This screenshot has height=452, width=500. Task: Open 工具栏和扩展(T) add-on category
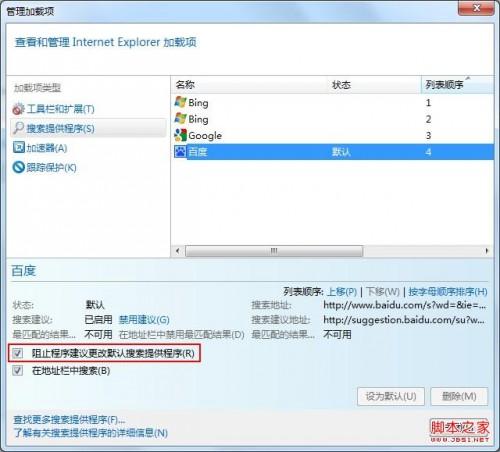tap(60, 109)
